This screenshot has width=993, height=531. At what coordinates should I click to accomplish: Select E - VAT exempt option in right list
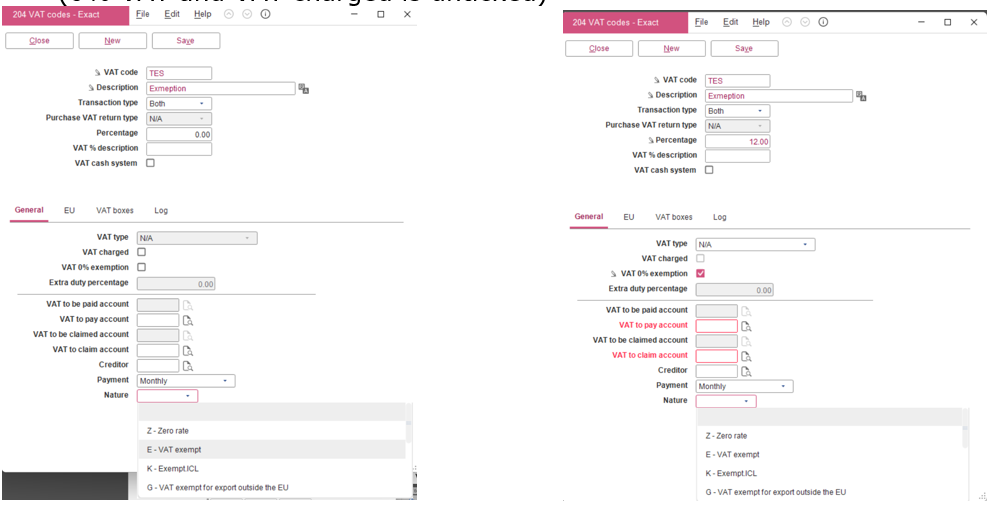pos(830,454)
